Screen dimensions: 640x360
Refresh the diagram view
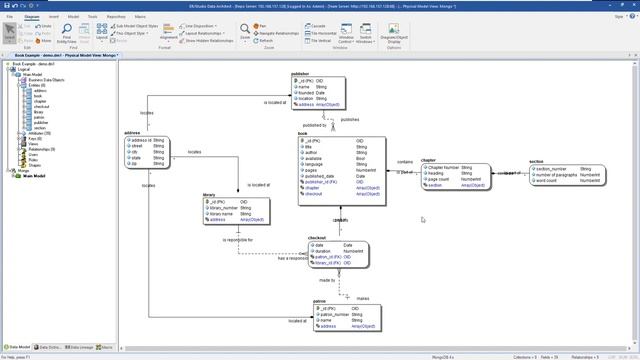[263, 41]
